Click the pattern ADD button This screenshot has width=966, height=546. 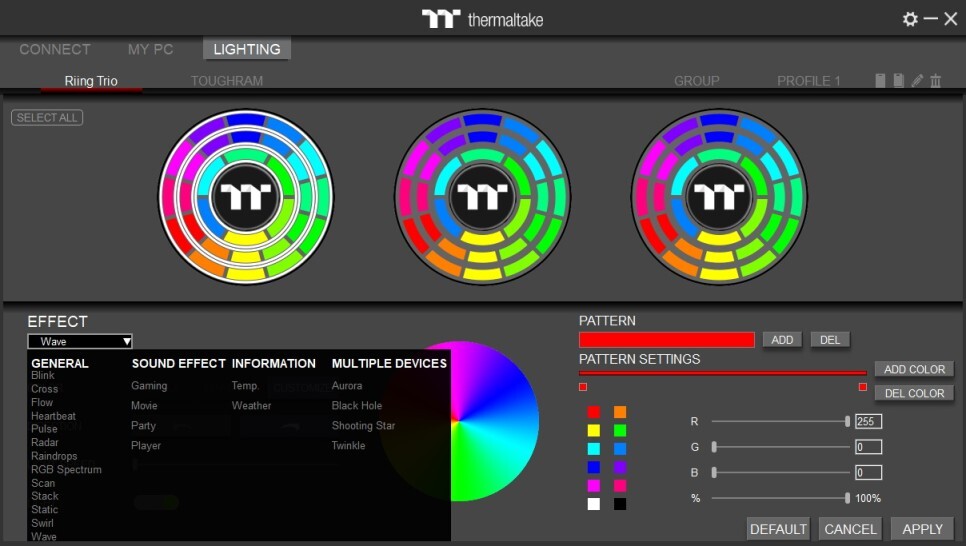782,340
